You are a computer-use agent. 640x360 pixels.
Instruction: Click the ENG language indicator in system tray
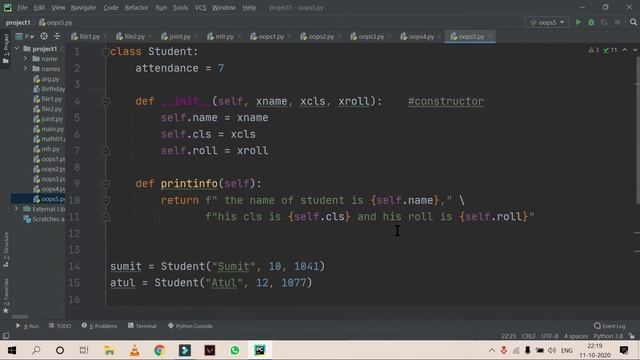tap(567, 350)
